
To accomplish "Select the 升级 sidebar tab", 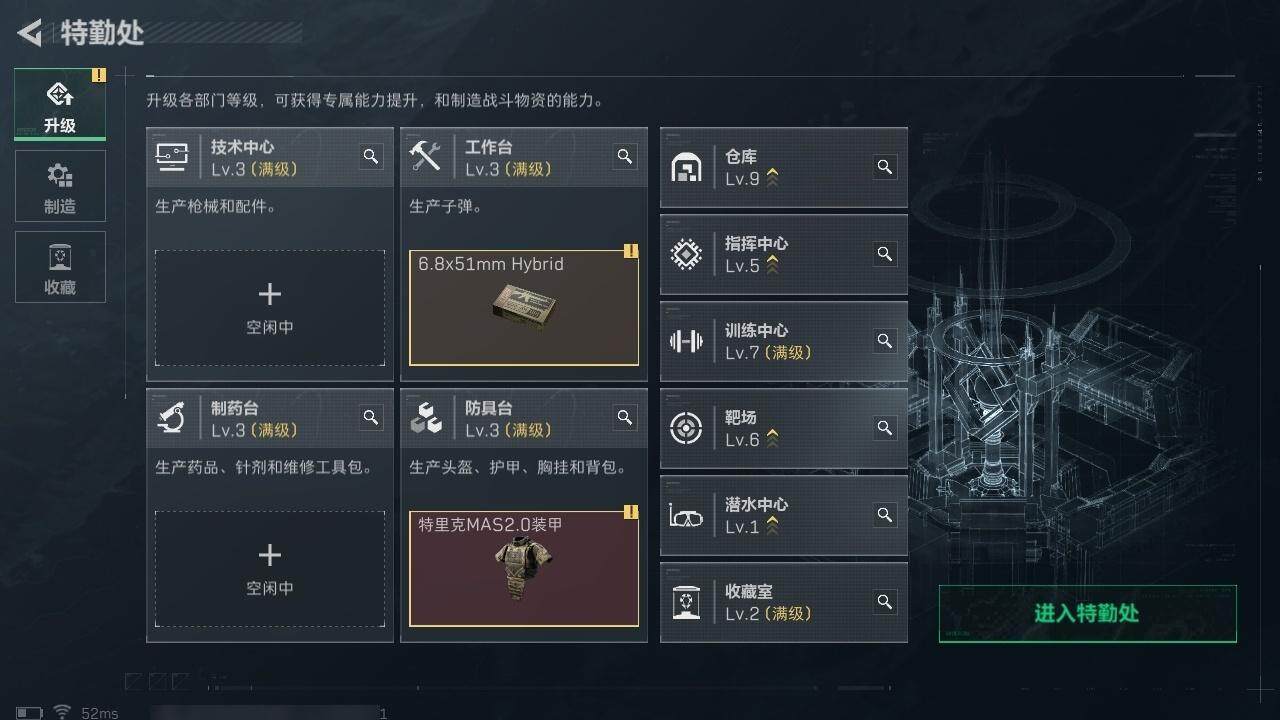I will 60,105.
